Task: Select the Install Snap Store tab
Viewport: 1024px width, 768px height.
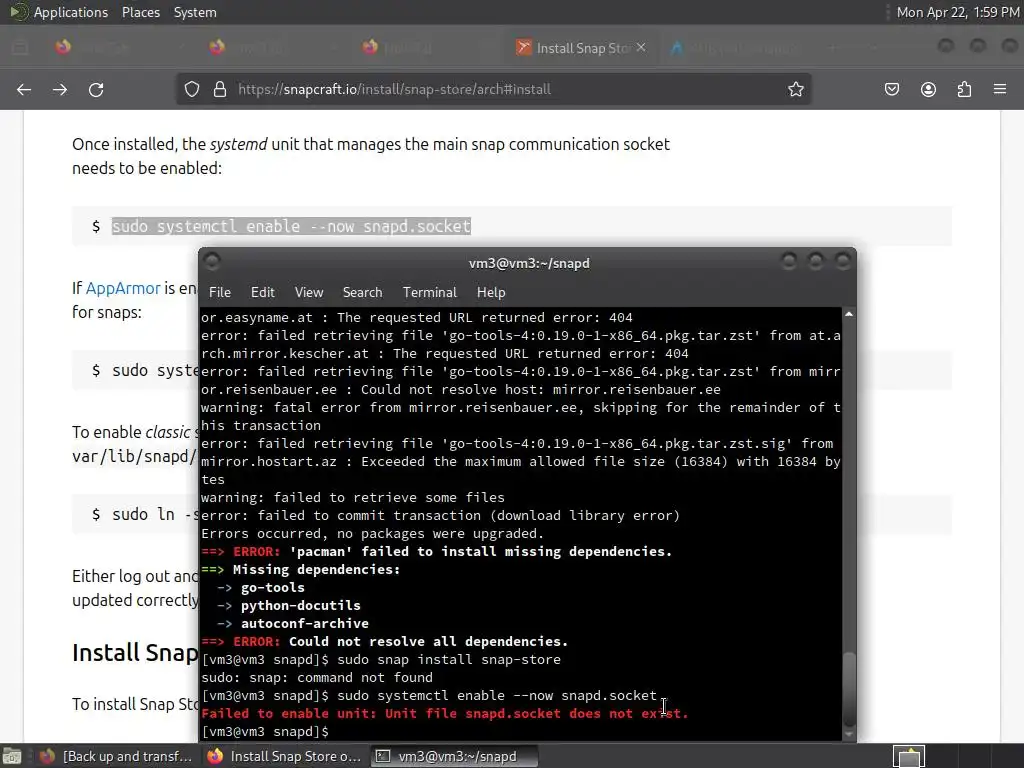Action: pyautogui.click(x=580, y=48)
